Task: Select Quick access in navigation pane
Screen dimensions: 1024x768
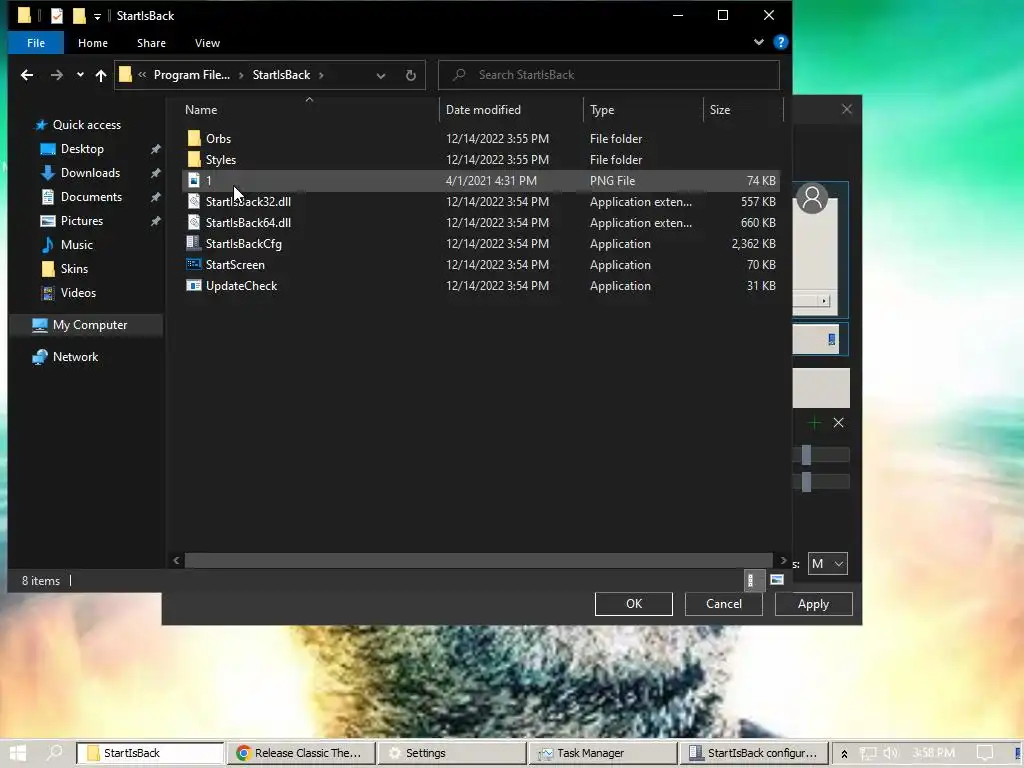Action: (x=86, y=125)
